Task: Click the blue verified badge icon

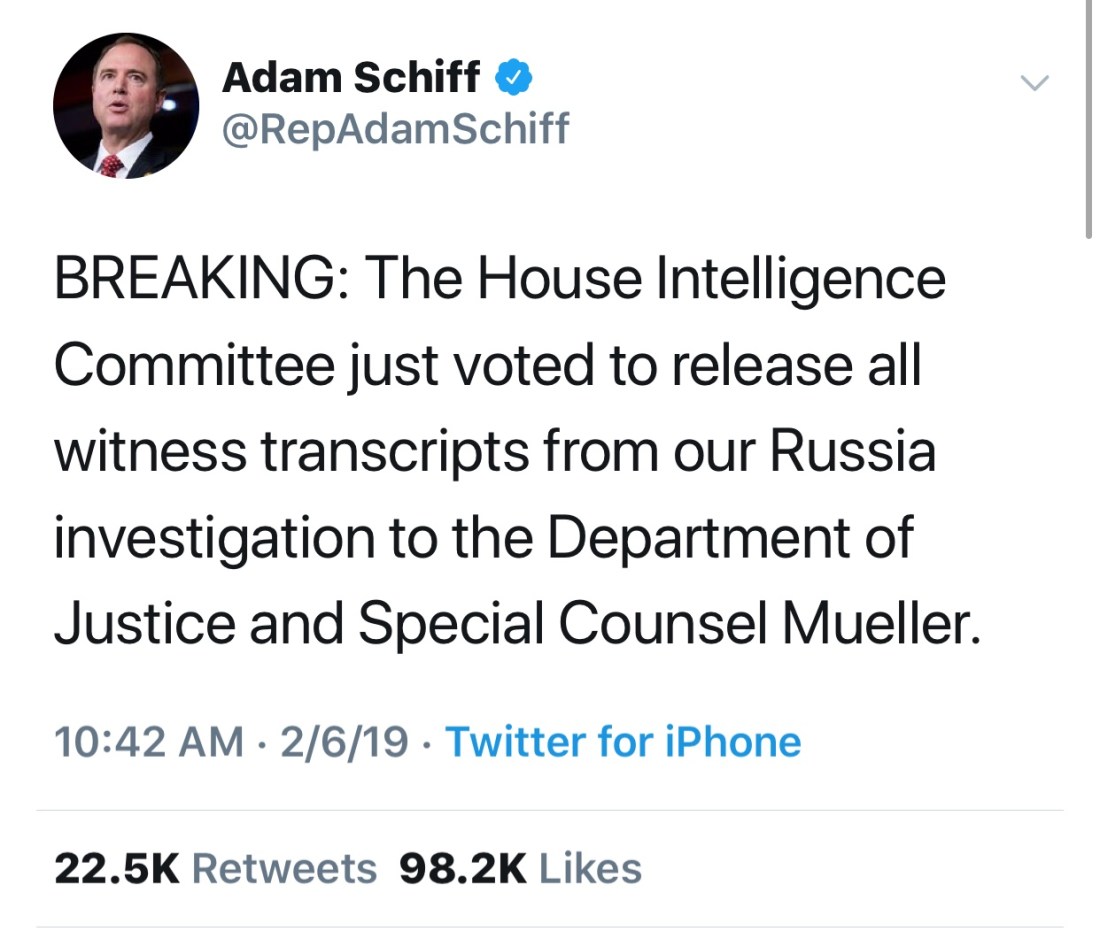Action: (514, 77)
